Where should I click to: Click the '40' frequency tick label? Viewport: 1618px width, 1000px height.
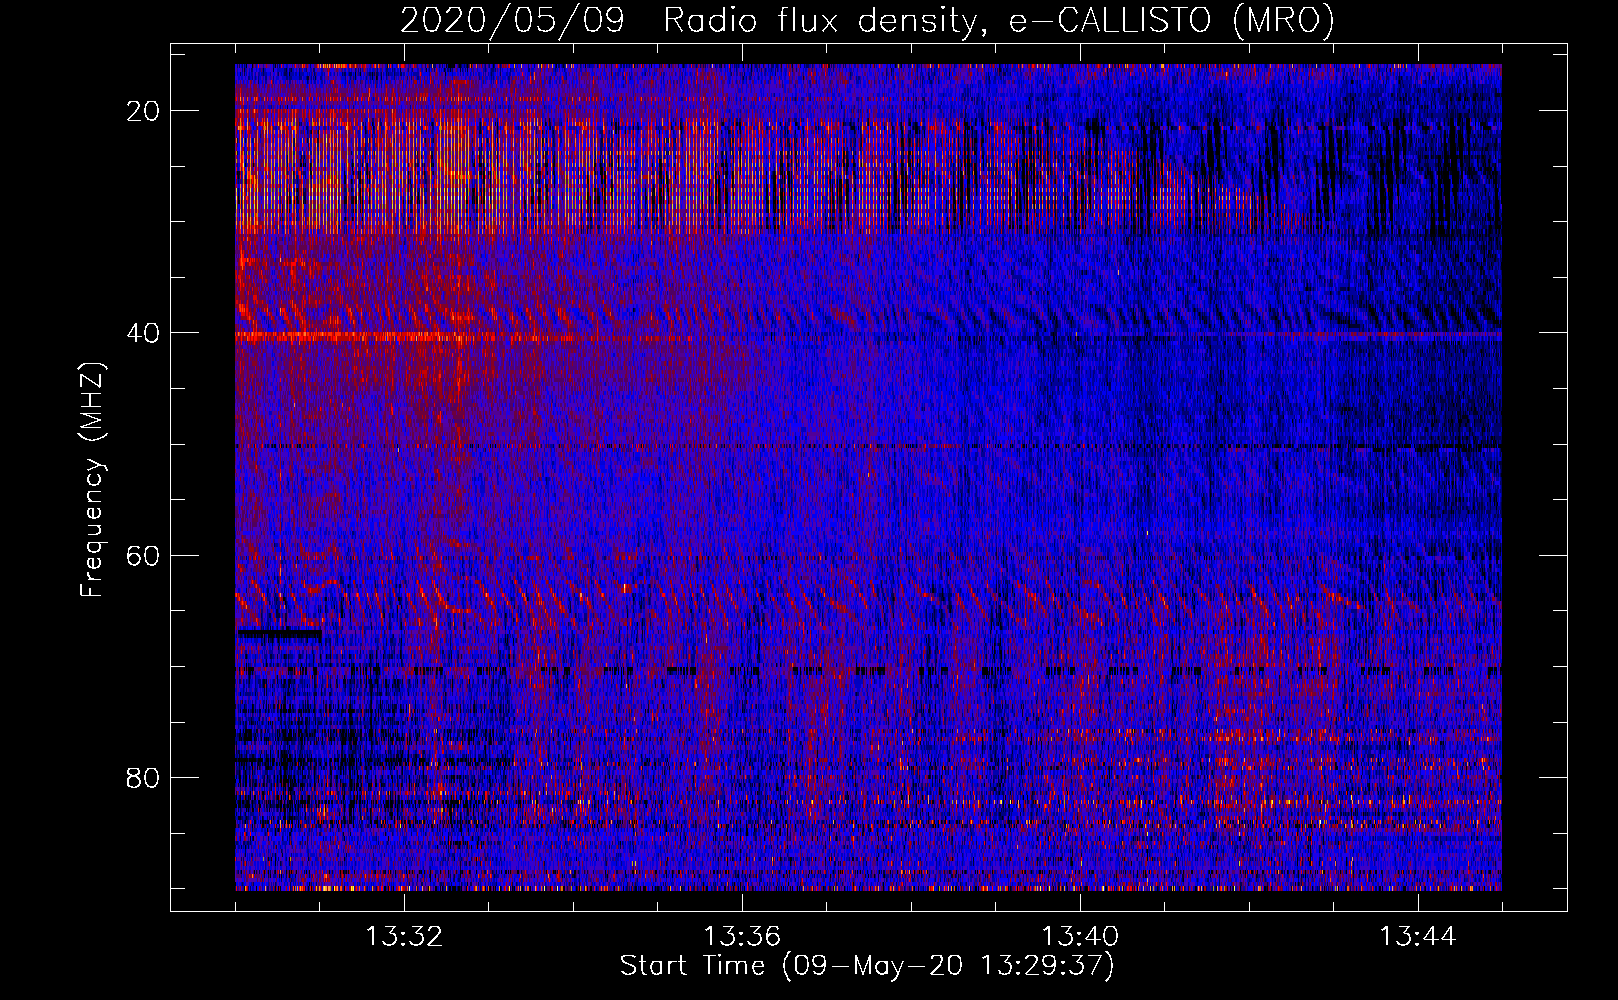click(144, 333)
